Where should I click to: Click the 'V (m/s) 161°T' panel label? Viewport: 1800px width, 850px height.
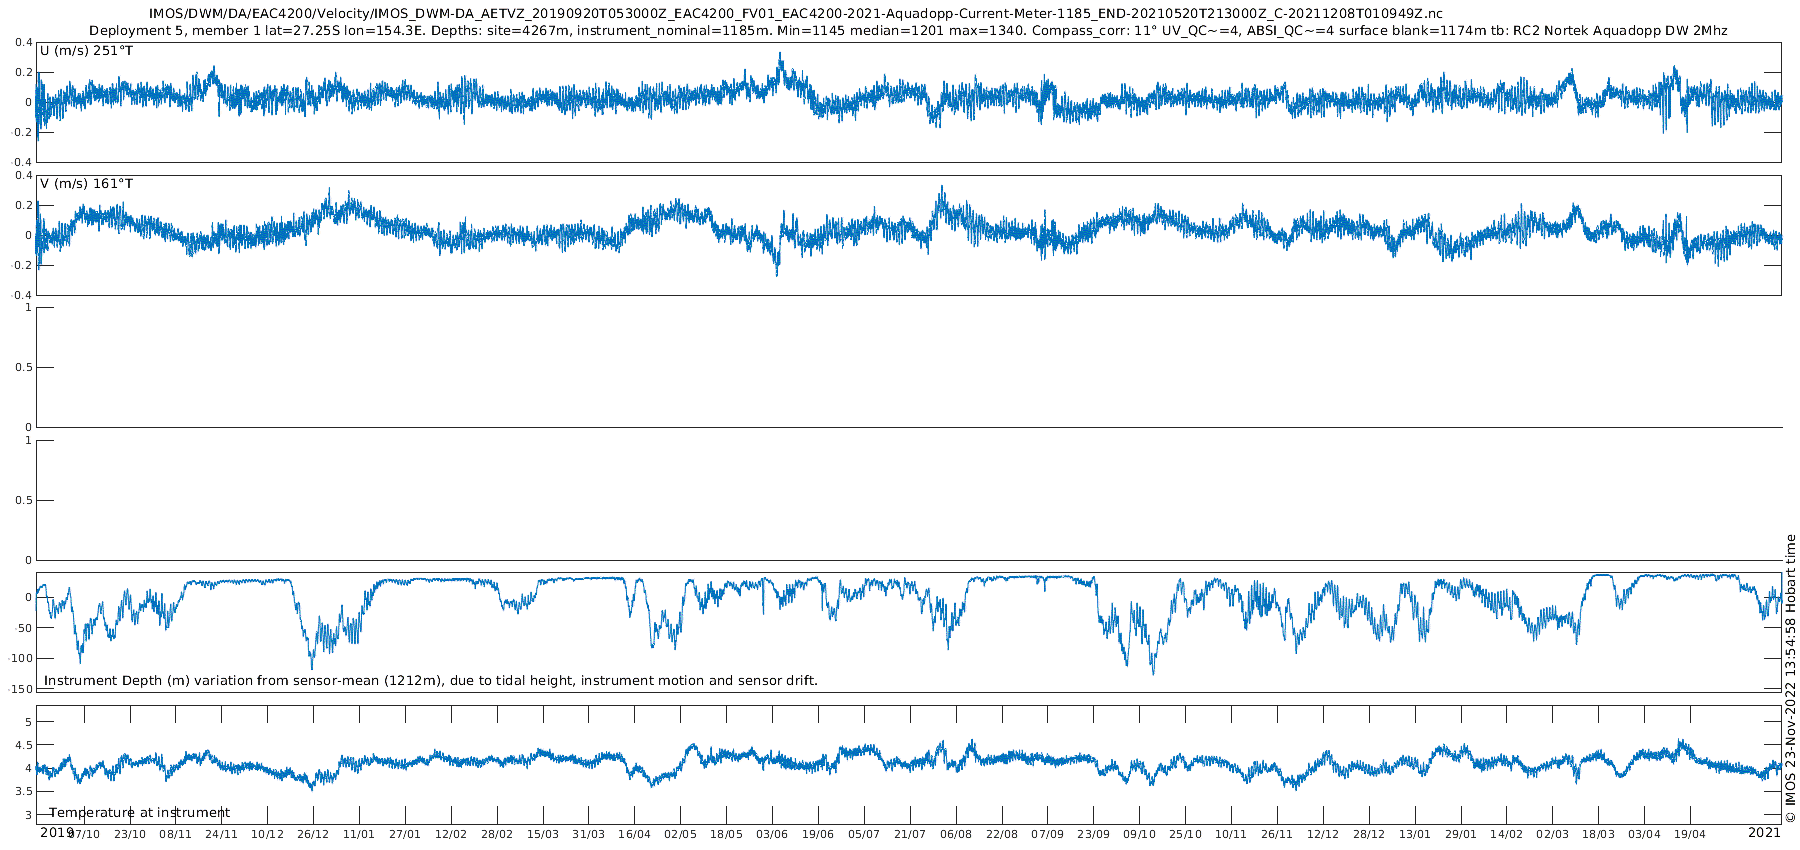point(86,184)
